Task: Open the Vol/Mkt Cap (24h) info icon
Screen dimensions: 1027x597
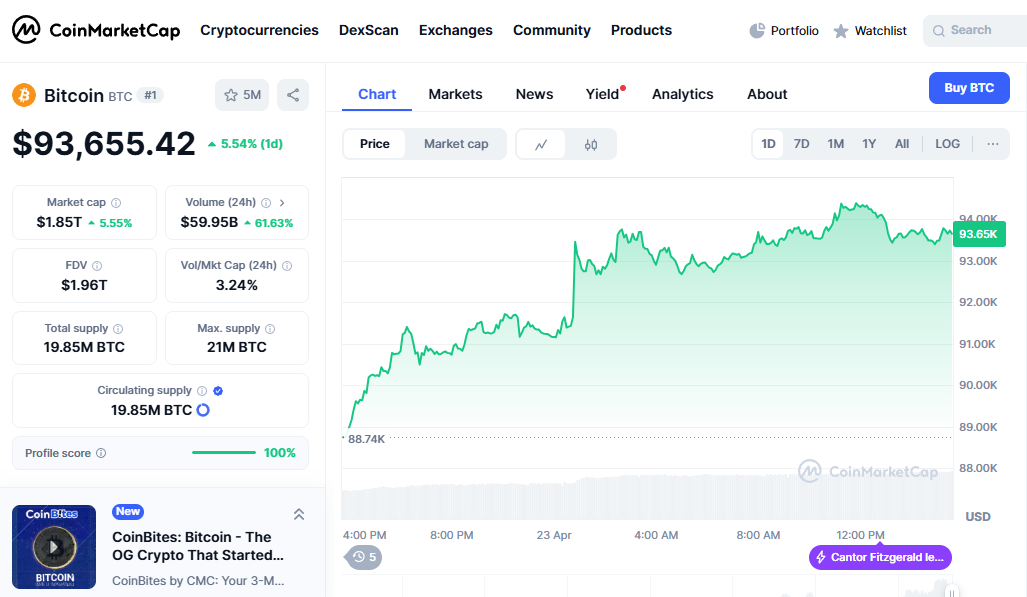Action: point(287,266)
